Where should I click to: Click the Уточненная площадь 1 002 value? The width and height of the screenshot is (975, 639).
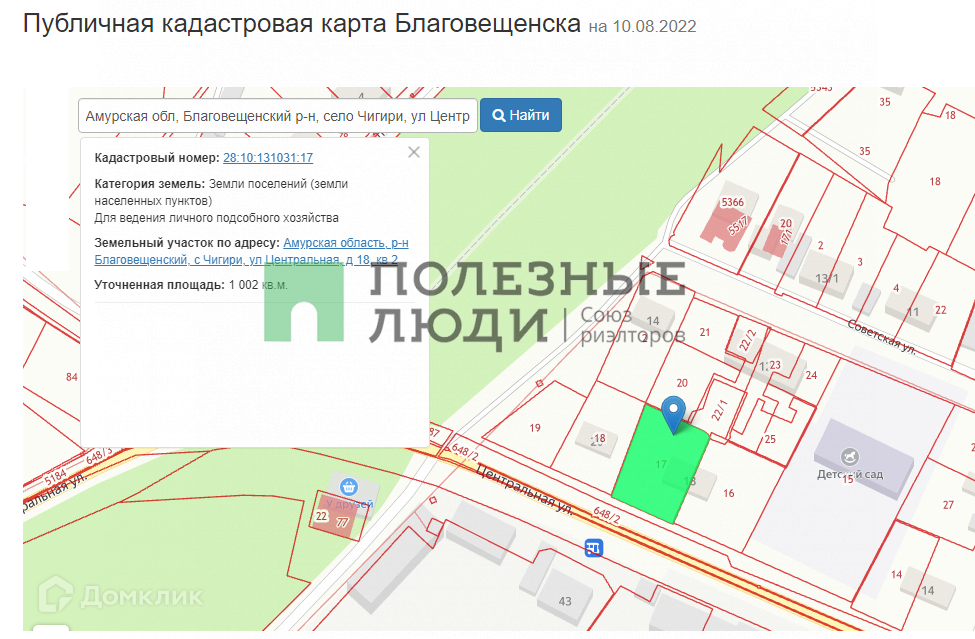pyautogui.click(x=258, y=285)
